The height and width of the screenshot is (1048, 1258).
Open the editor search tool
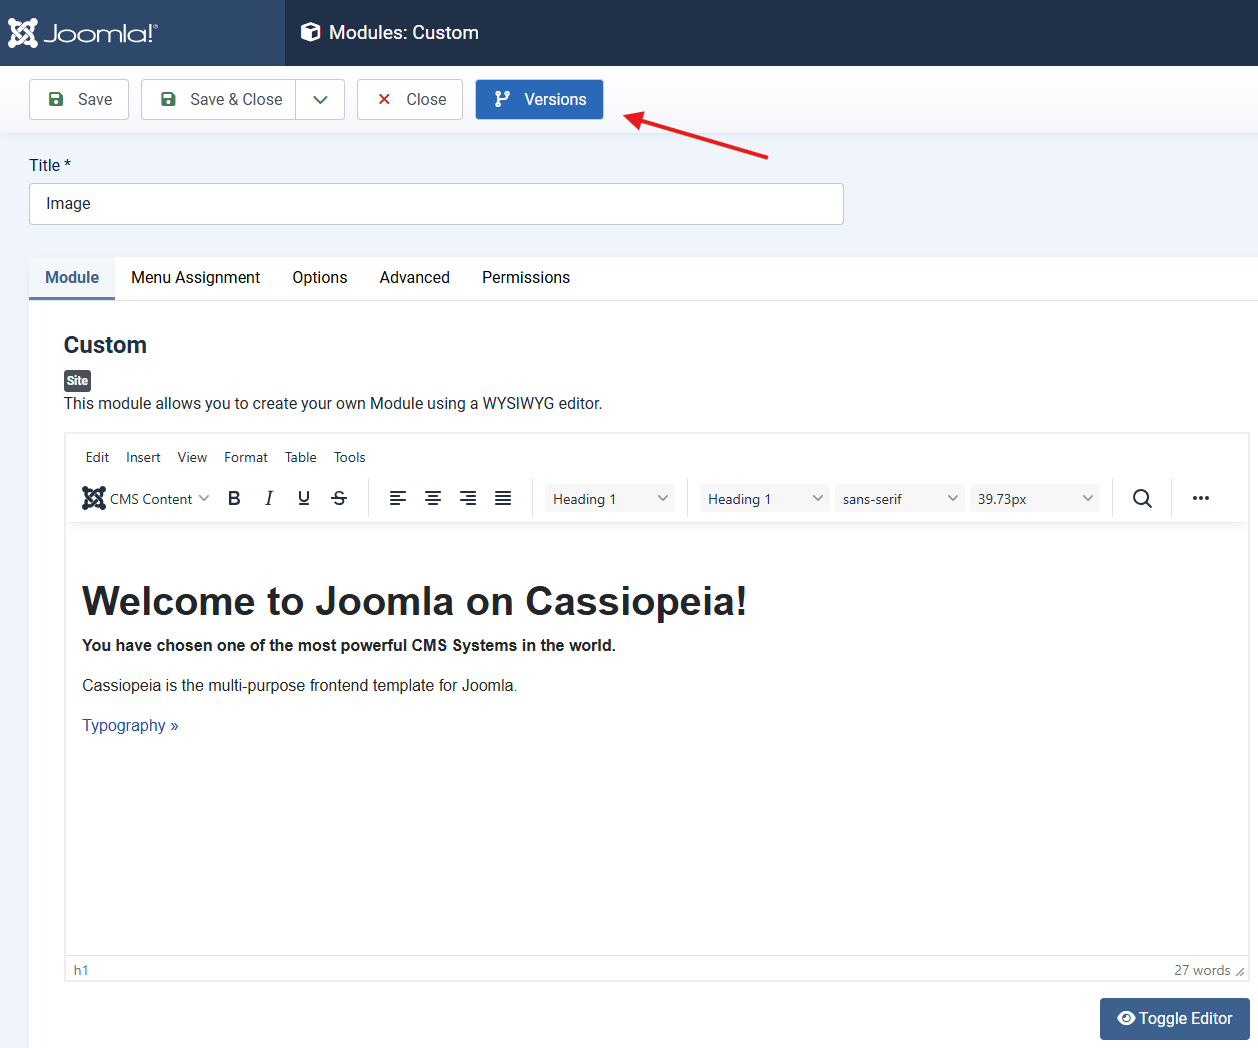tap(1142, 497)
